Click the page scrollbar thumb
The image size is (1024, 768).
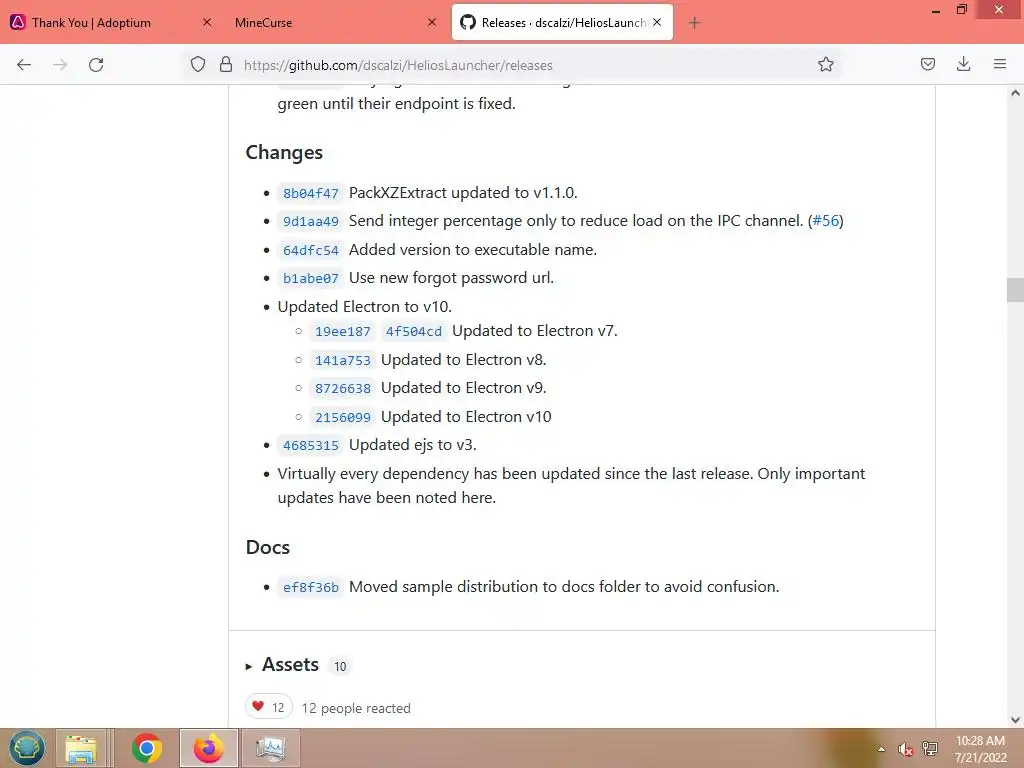coord(1015,289)
